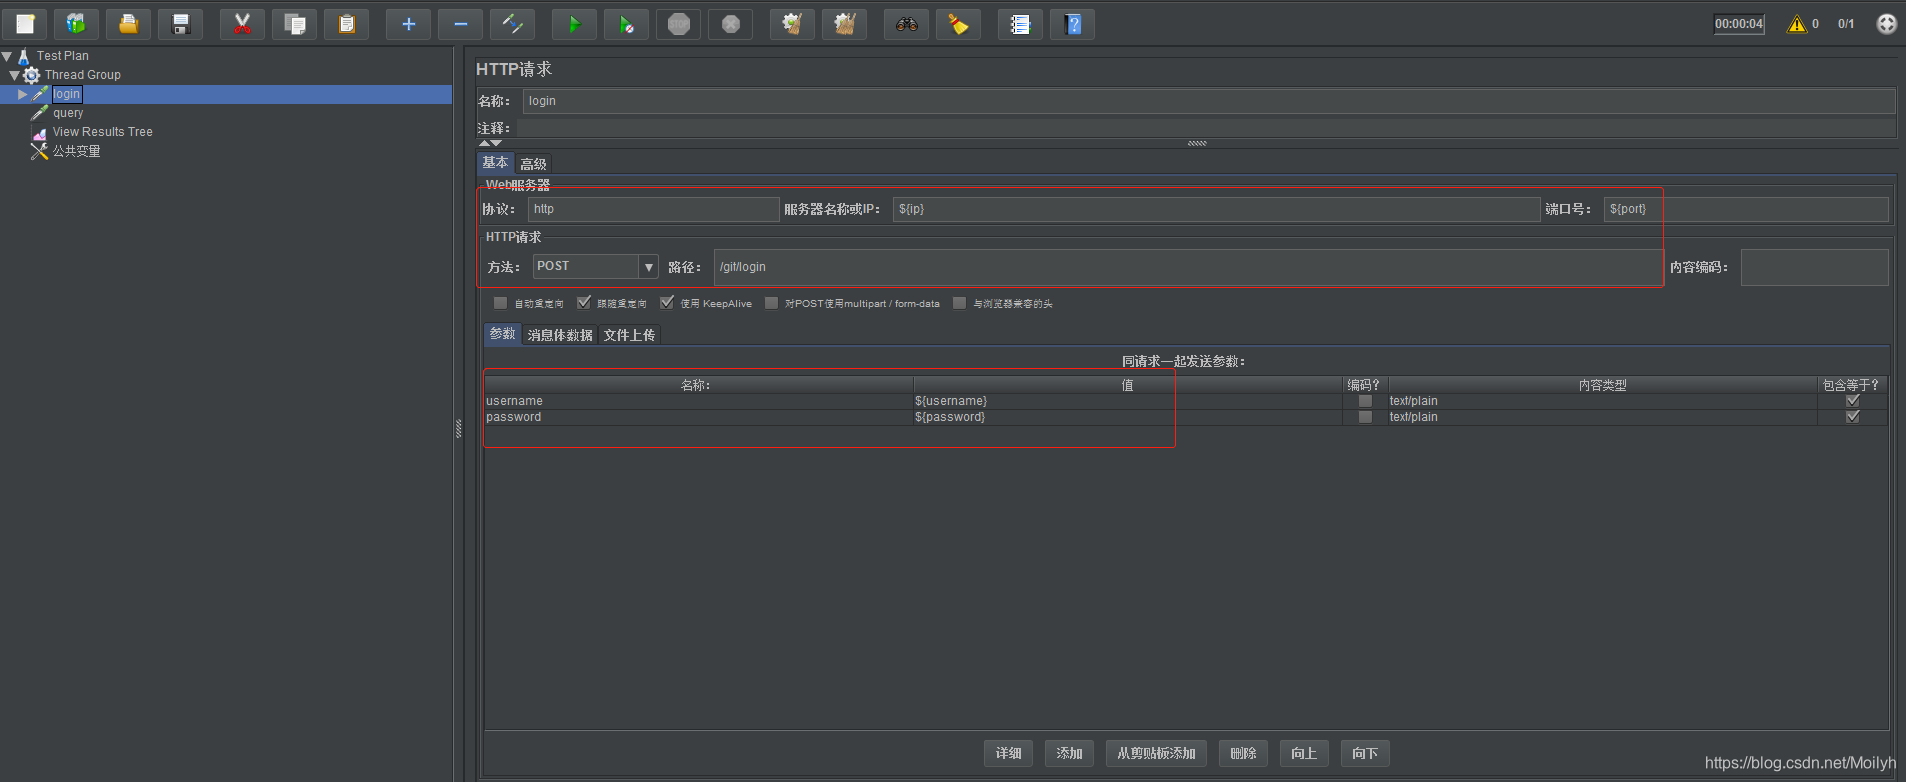Toggle enabled state of the element
The image size is (1906, 782).
coord(512,24)
